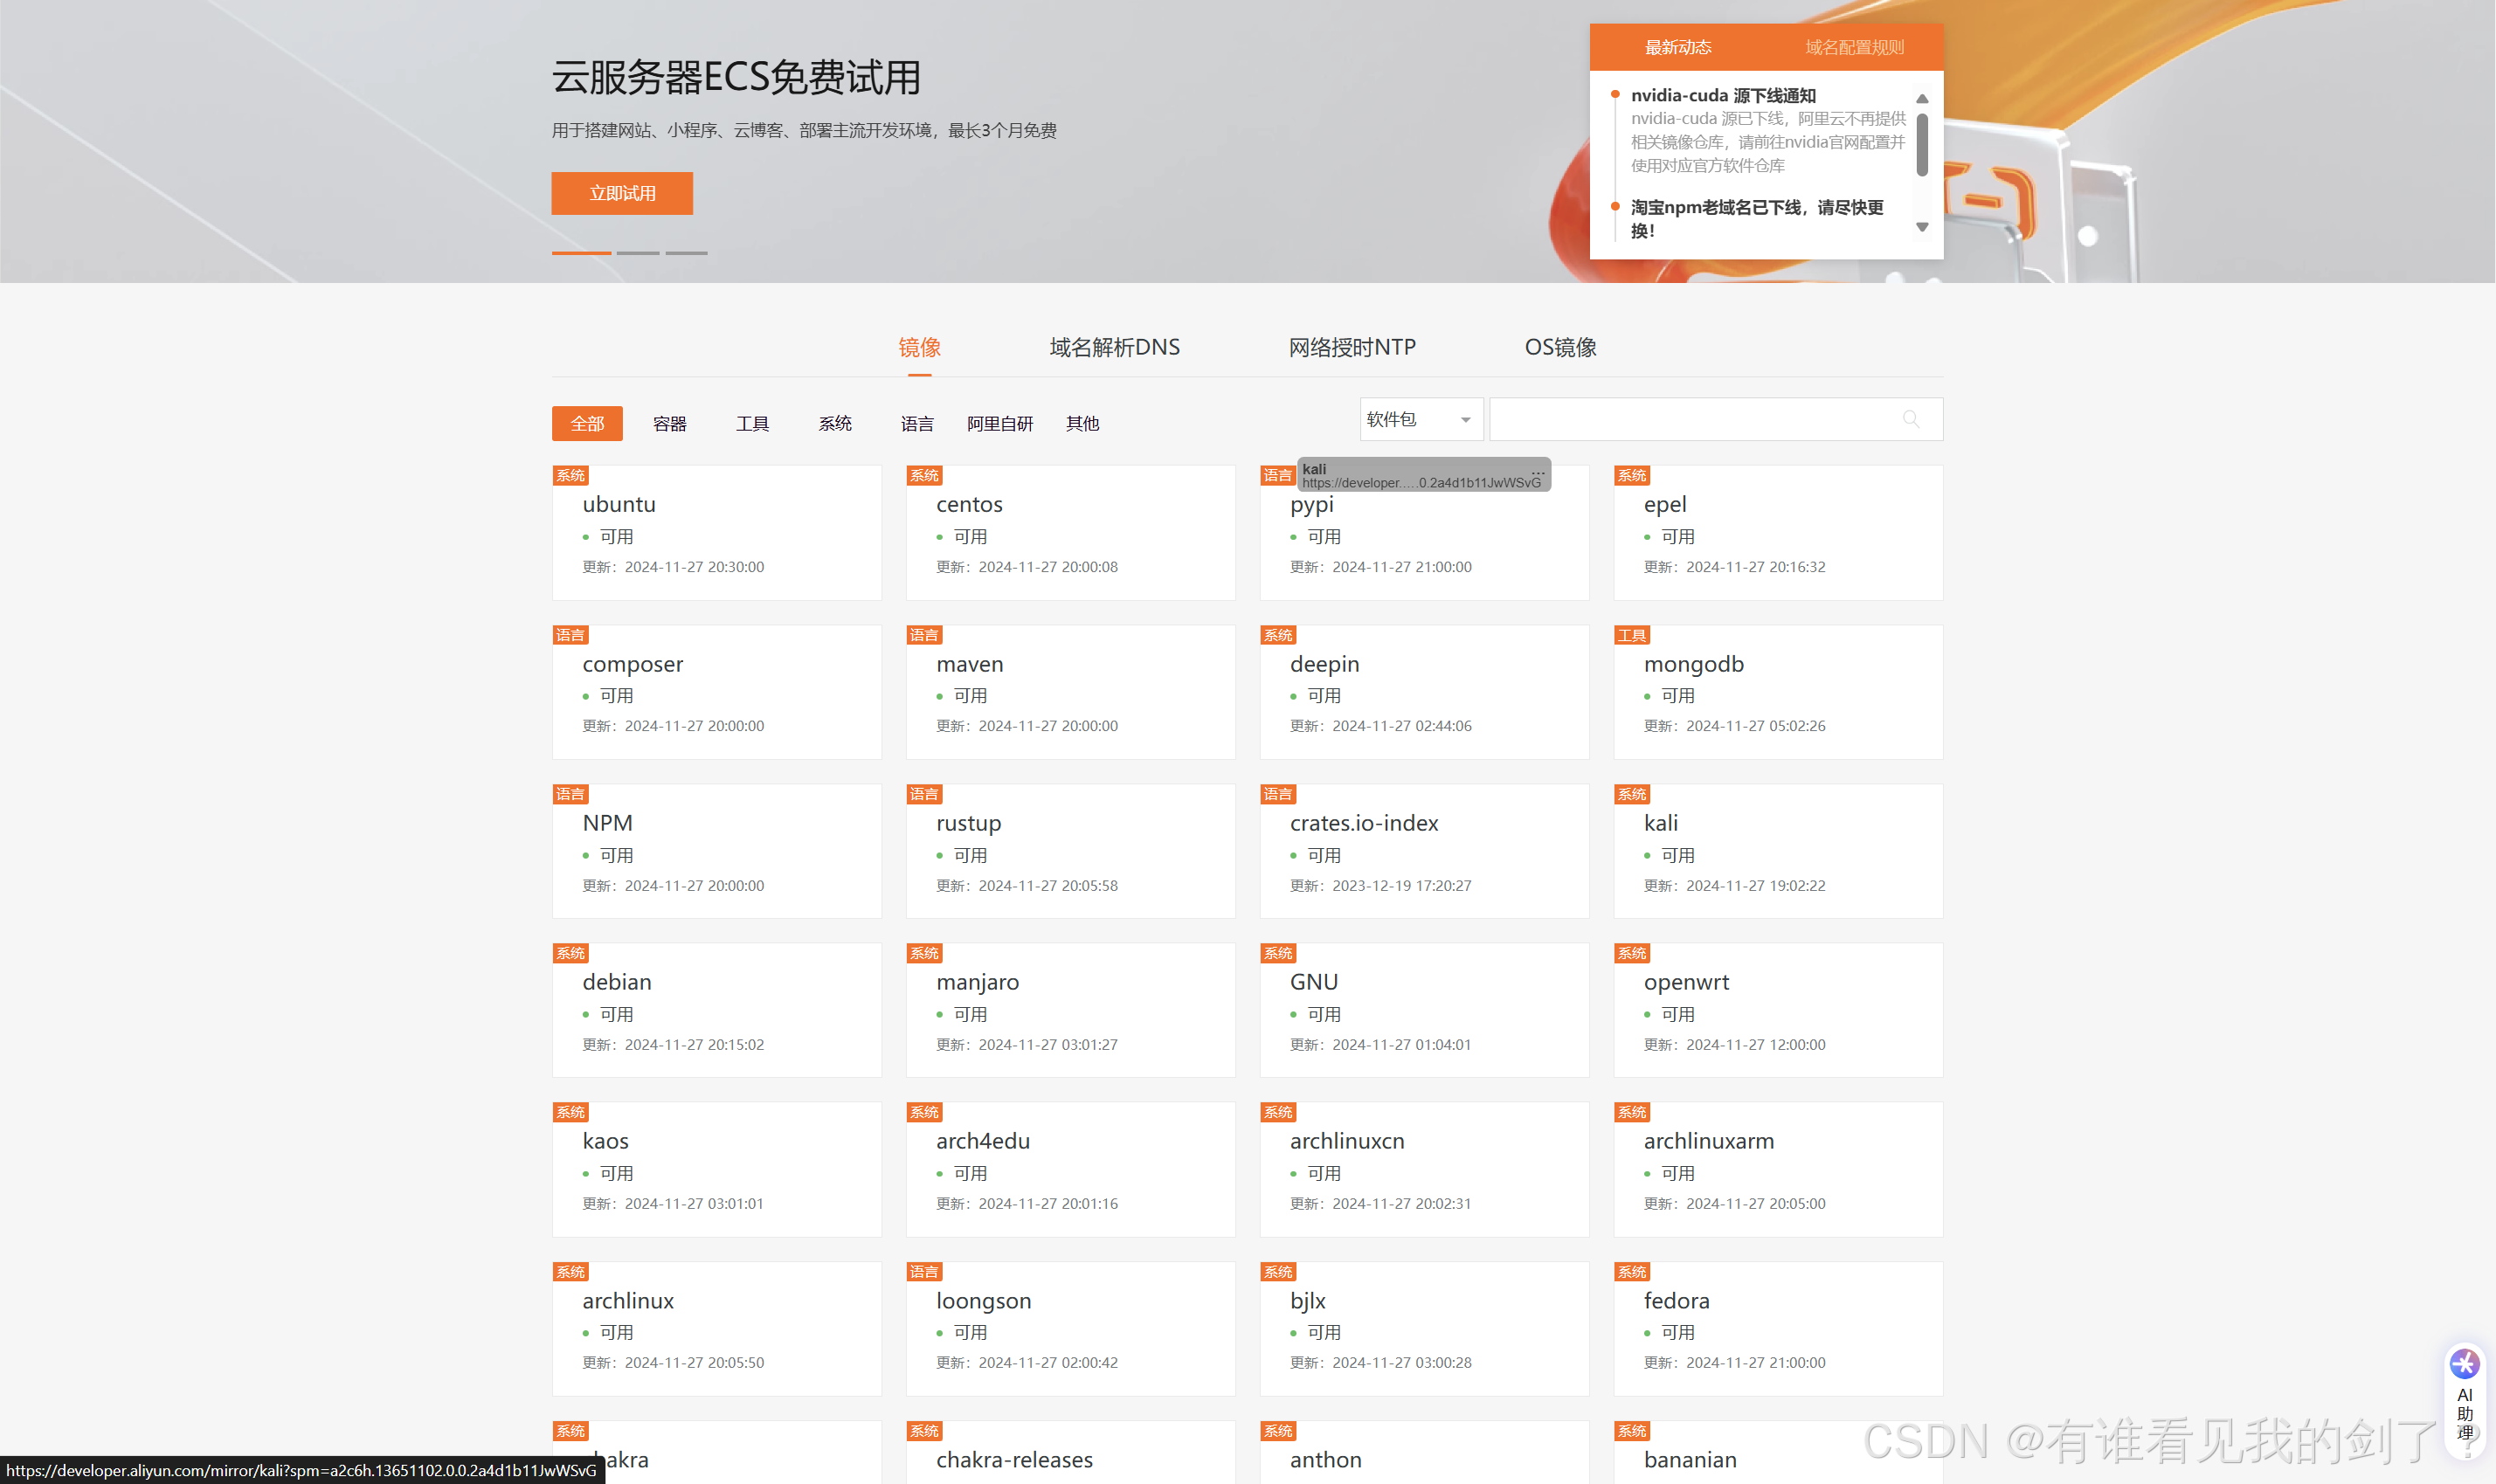
Task: Select the first carousel indicator bar
Action: click(581, 253)
